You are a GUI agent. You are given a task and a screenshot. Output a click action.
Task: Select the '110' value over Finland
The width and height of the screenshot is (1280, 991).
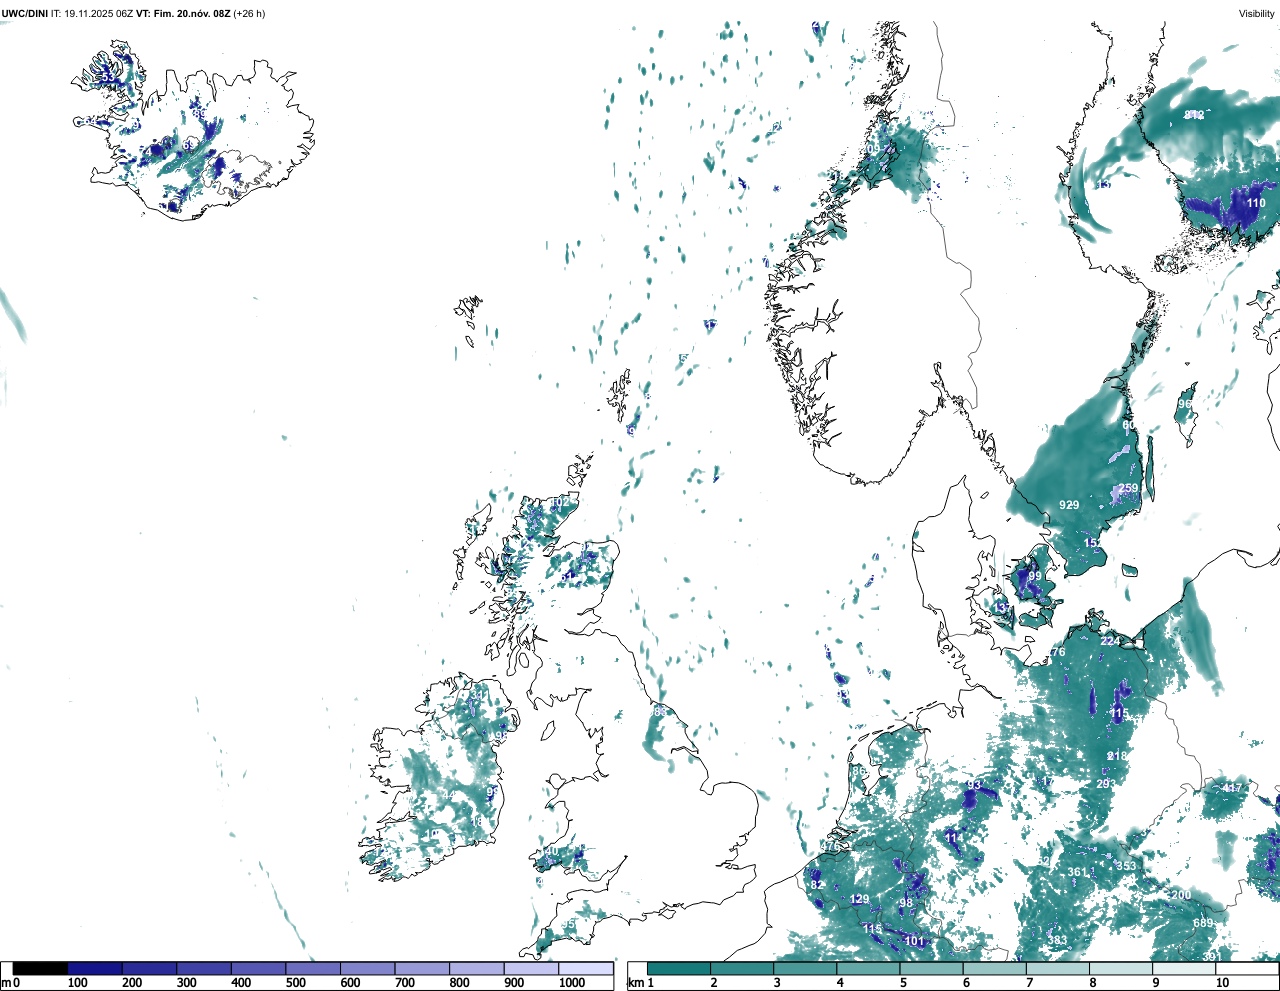click(x=1256, y=203)
